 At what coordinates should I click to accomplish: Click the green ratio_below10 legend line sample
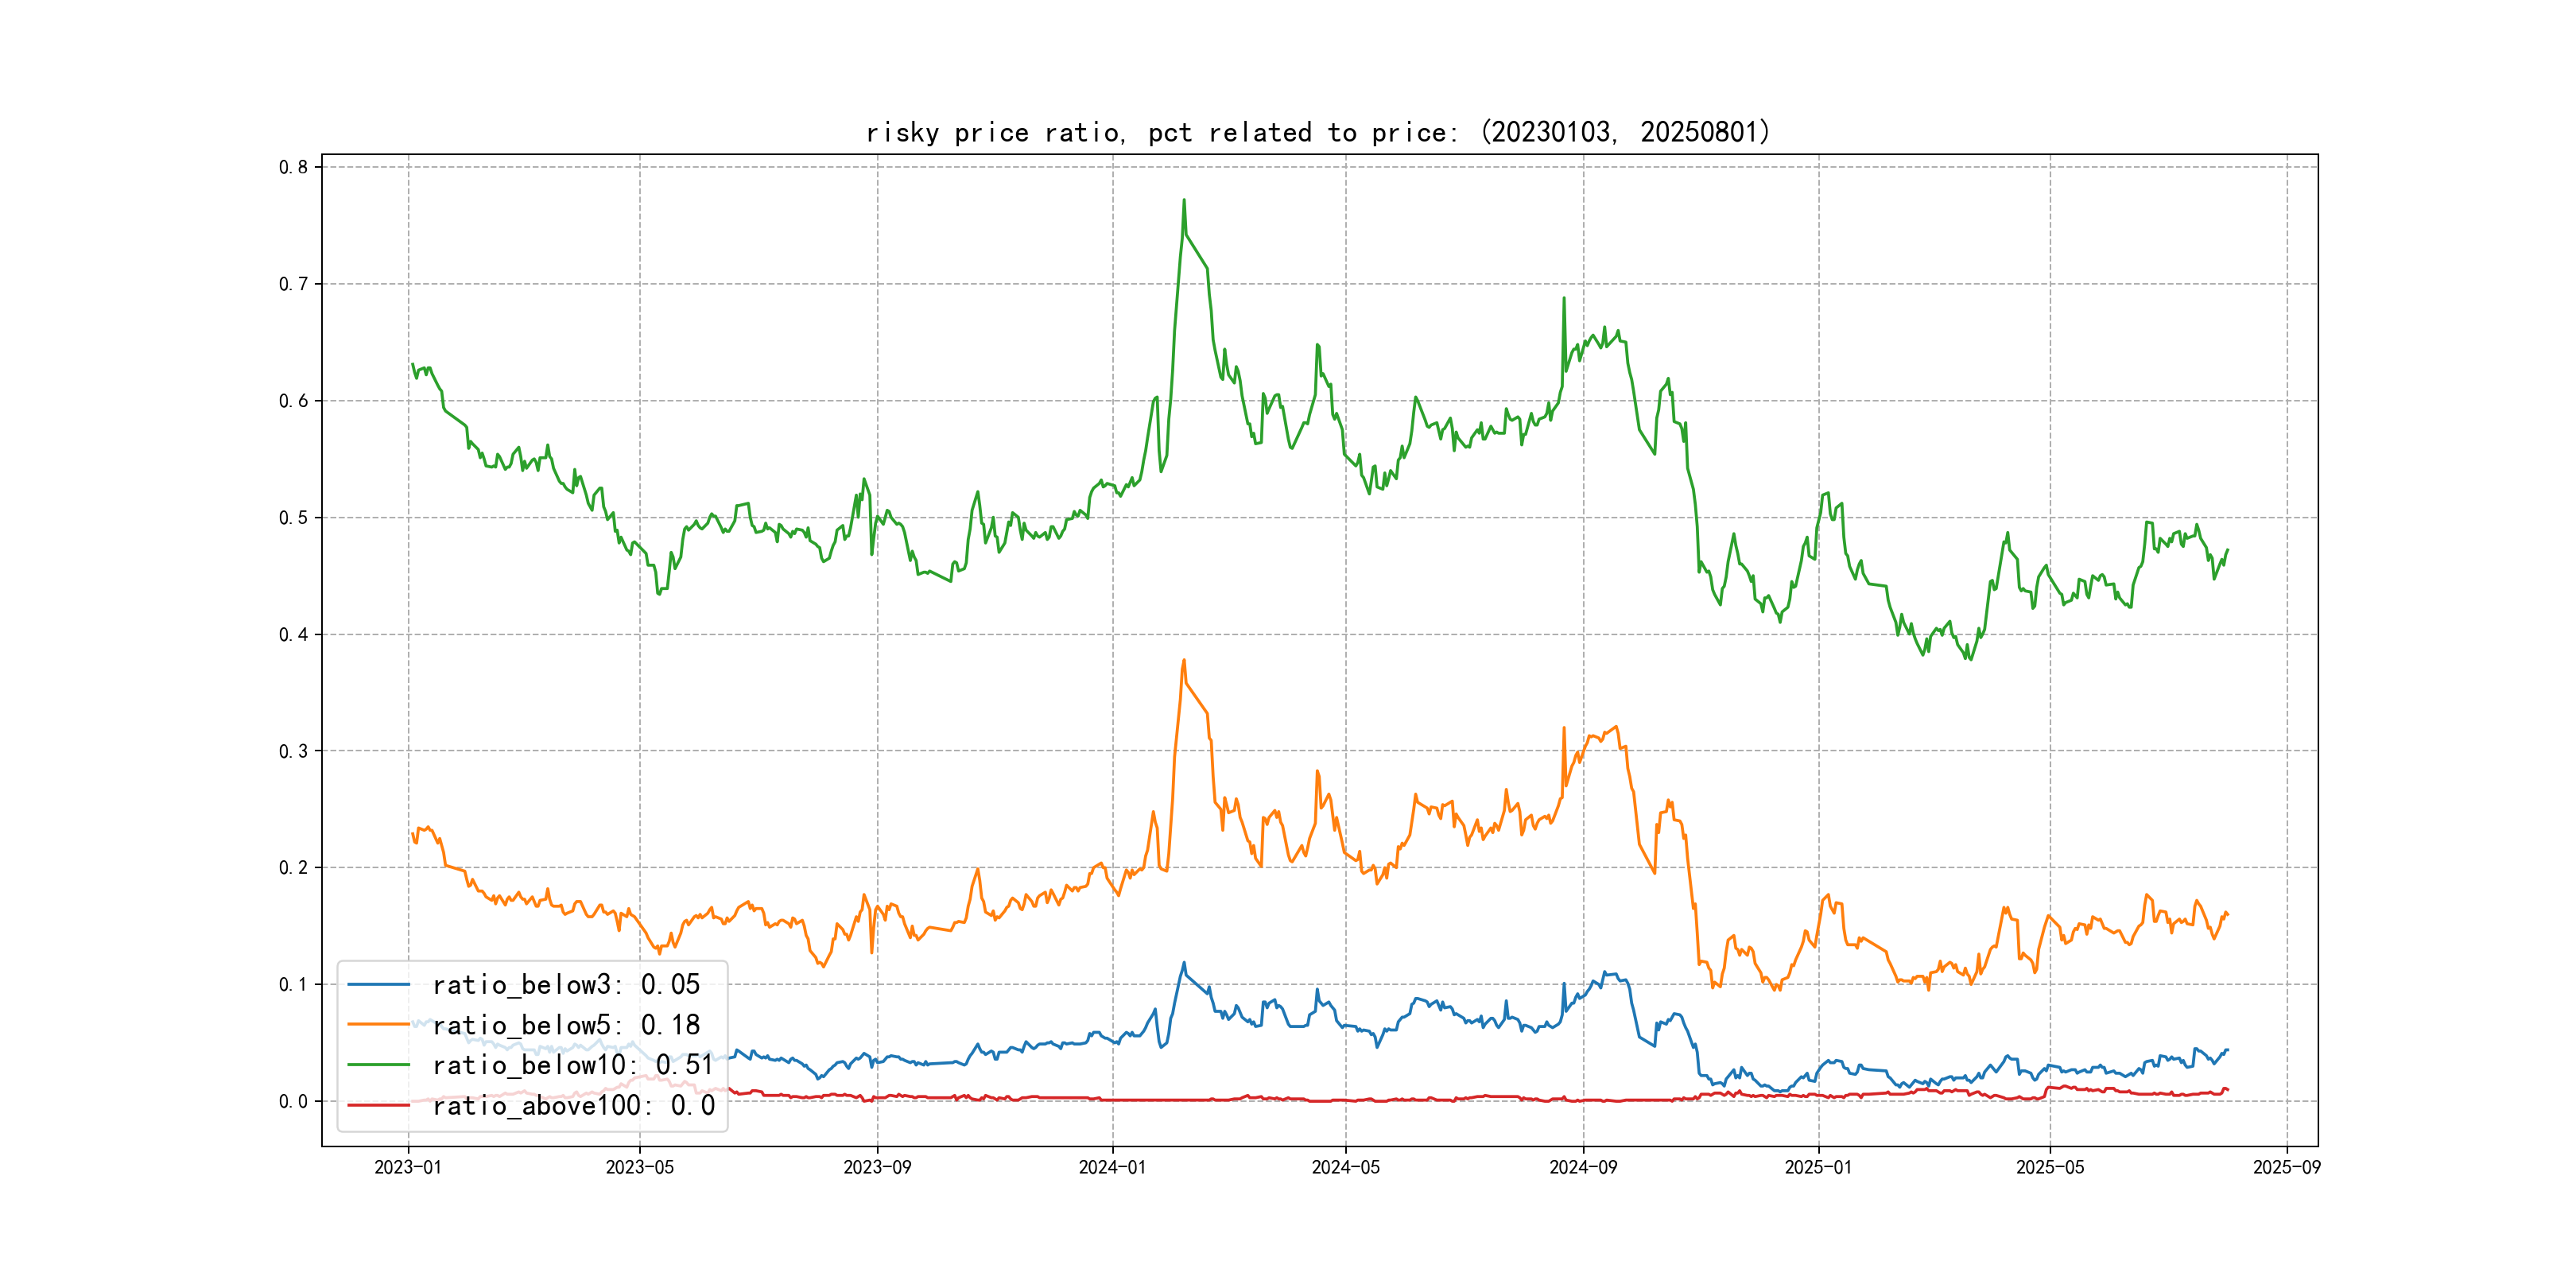[378, 1065]
